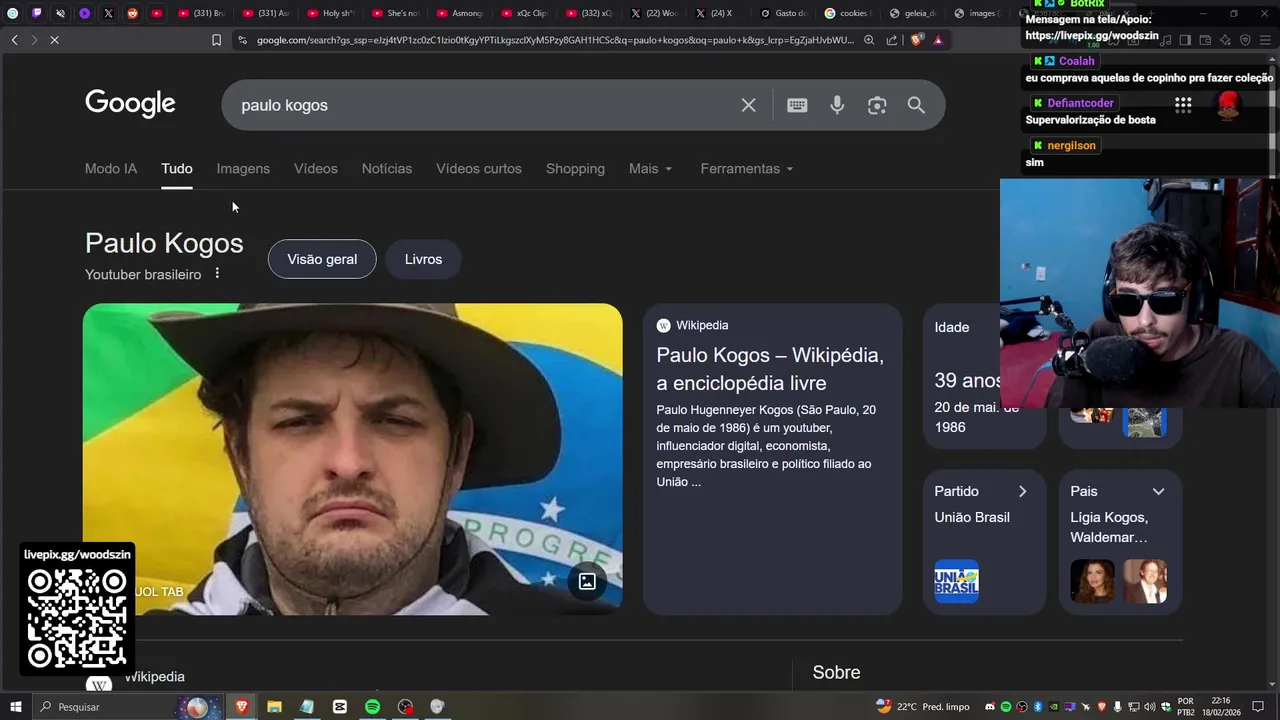This screenshot has width=1280, height=720.
Task: Switch to the 'cookies' Google tab
Action: pos(847,13)
